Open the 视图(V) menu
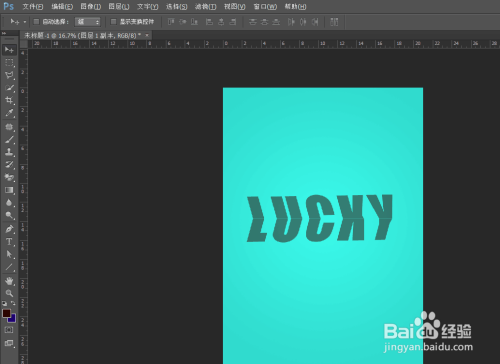This screenshot has height=364, width=500. click(x=235, y=7)
